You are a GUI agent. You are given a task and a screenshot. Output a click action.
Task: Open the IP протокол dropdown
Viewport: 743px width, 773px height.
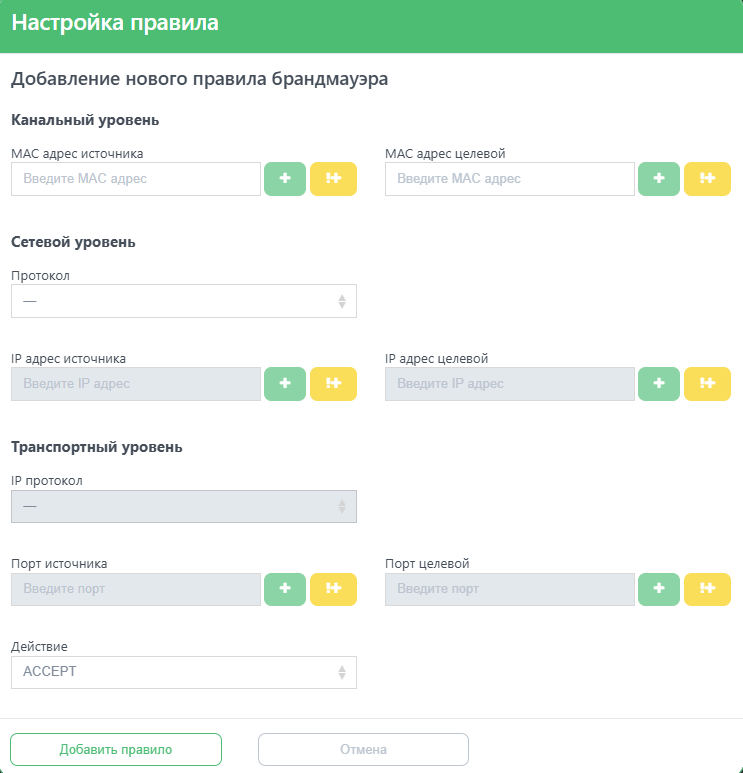(184, 506)
